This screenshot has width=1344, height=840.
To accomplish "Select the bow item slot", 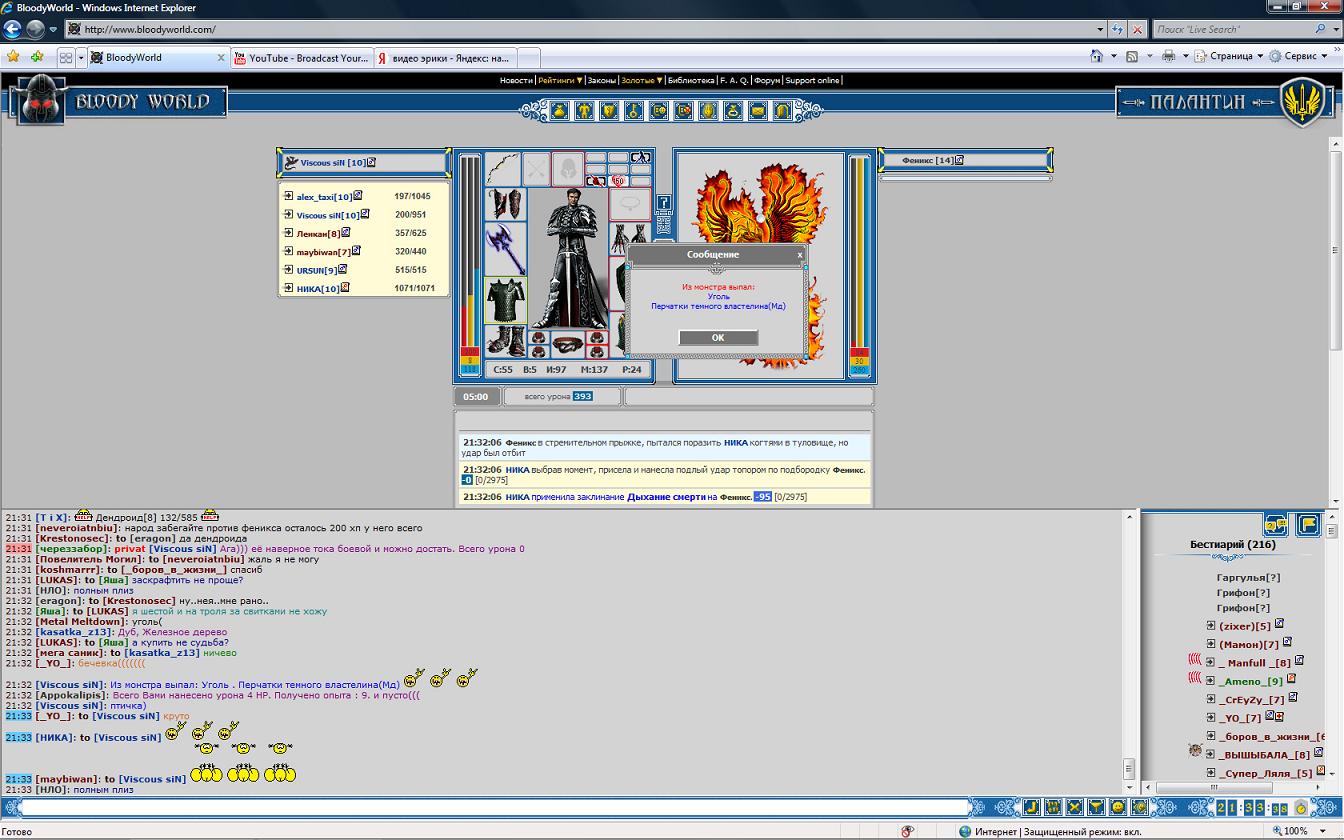I will (x=504, y=169).
